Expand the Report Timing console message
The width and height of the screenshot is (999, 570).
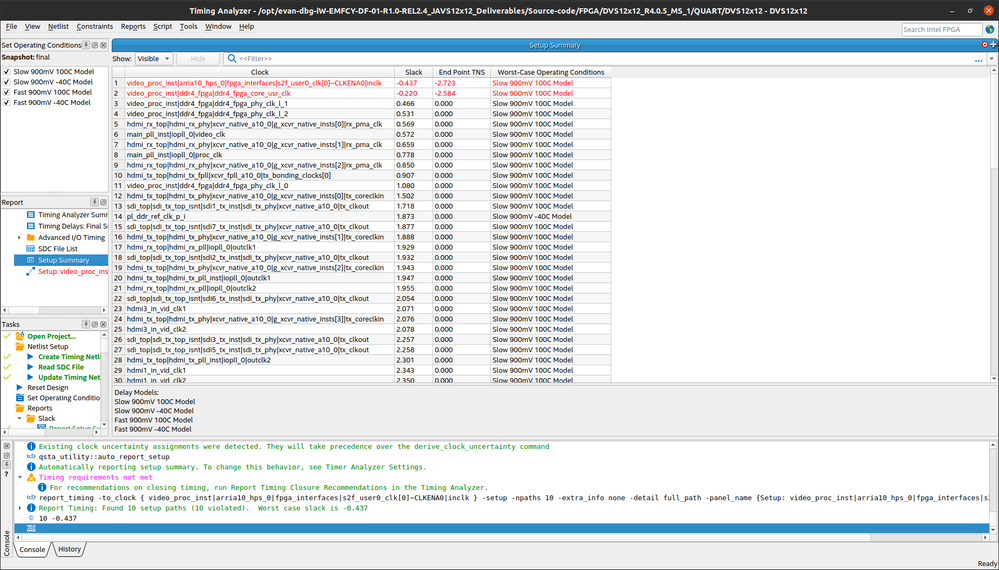coord(19,508)
